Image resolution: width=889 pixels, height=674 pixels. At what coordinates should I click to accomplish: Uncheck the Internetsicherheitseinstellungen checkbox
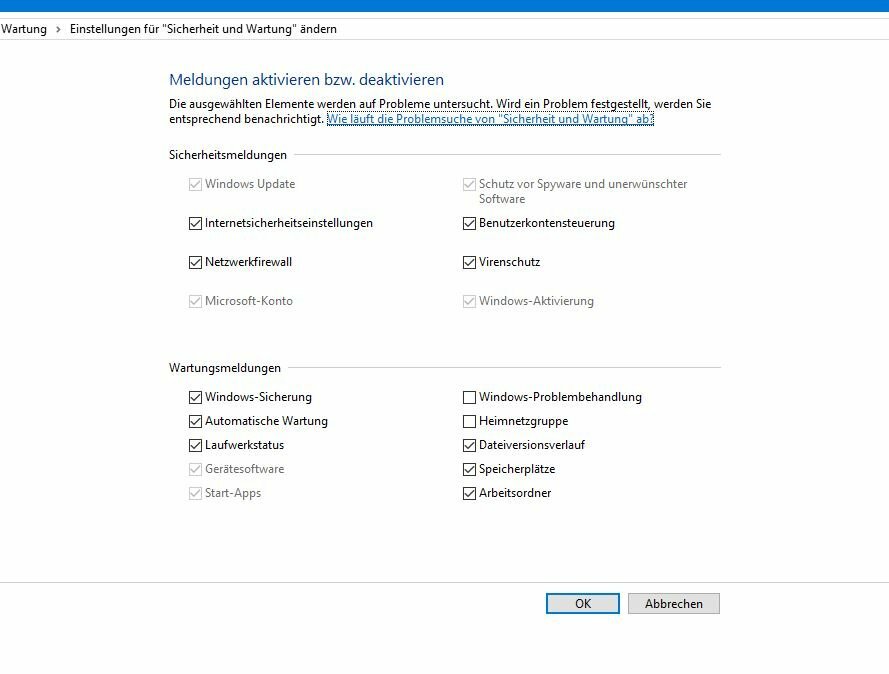195,223
